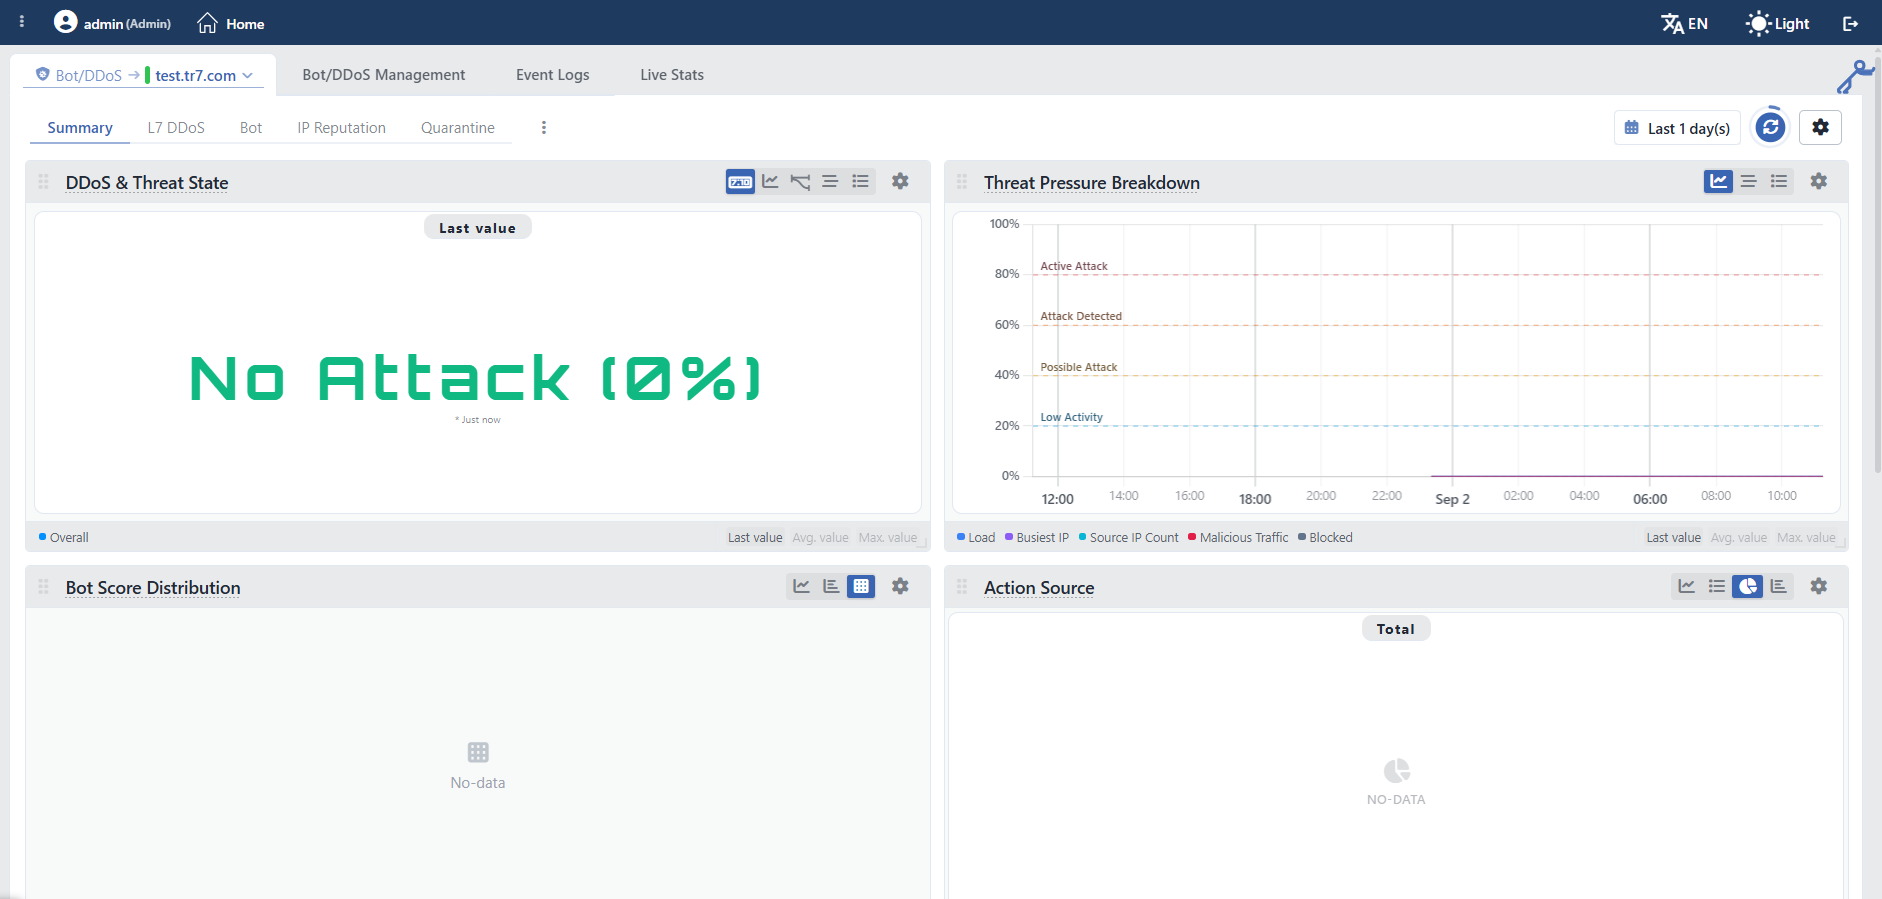Switch to the Bot sub-tab
This screenshot has height=899, width=1882.
[251, 128]
